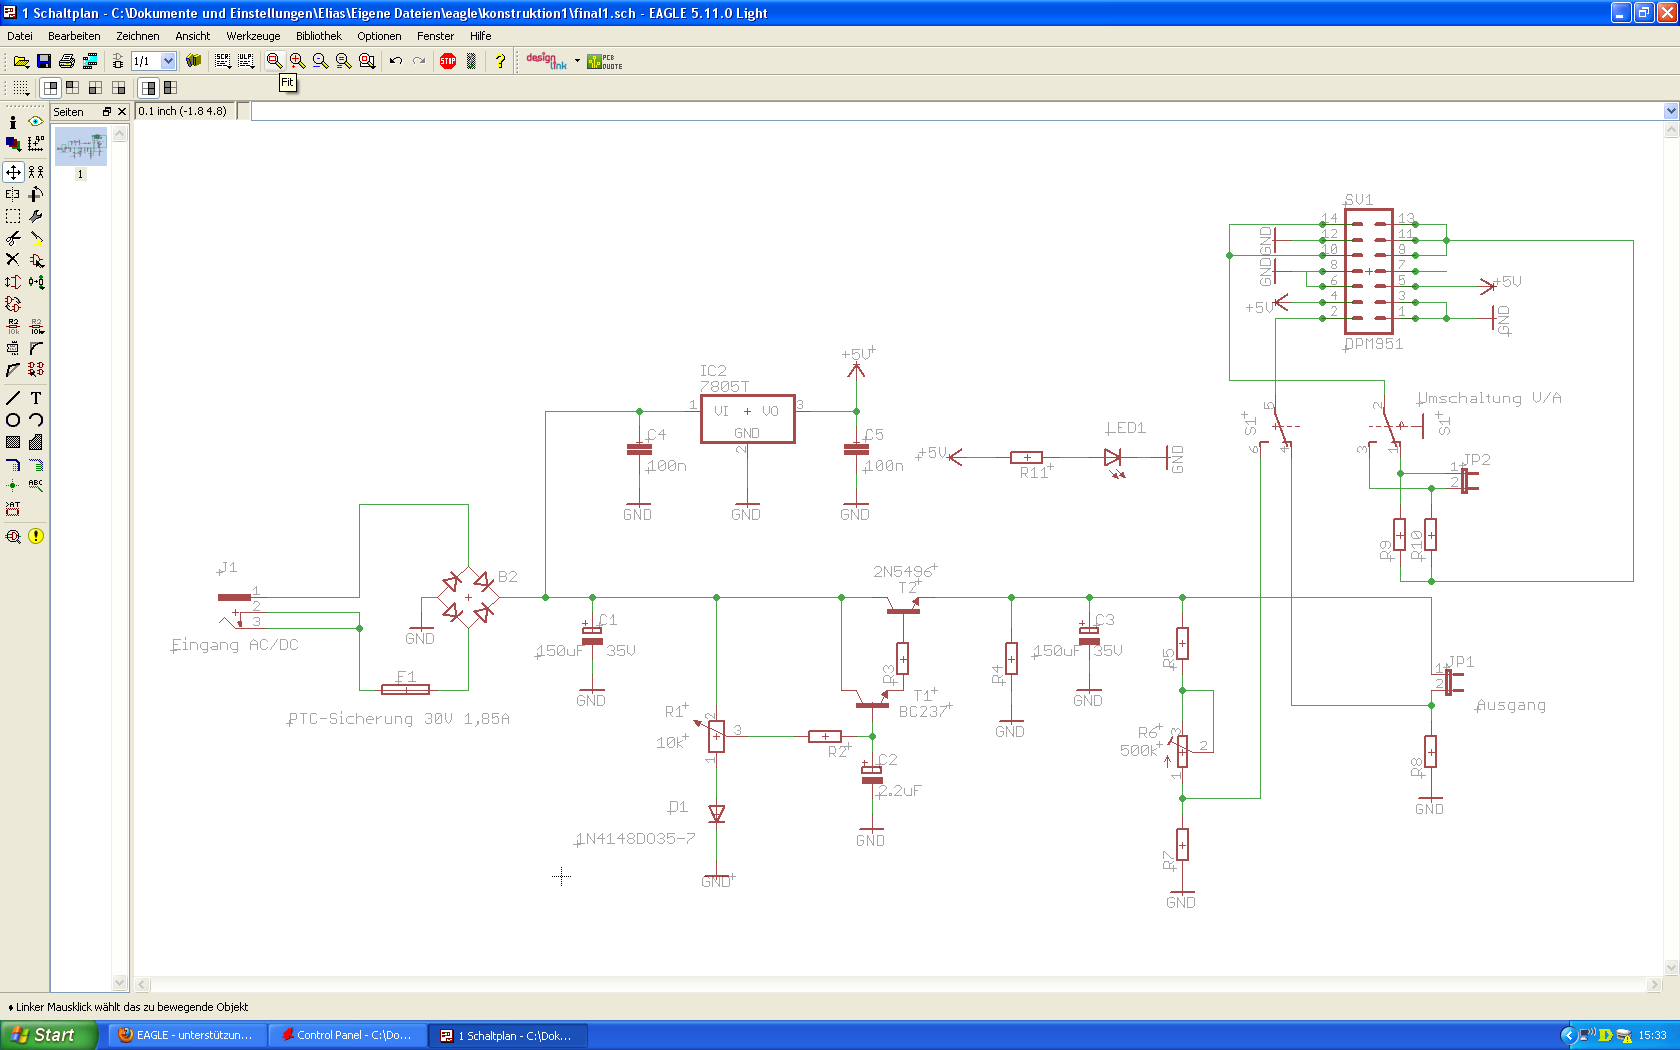Select the zoom-to-area magnifier icon
The width and height of the screenshot is (1680, 1050).
click(x=367, y=61)
